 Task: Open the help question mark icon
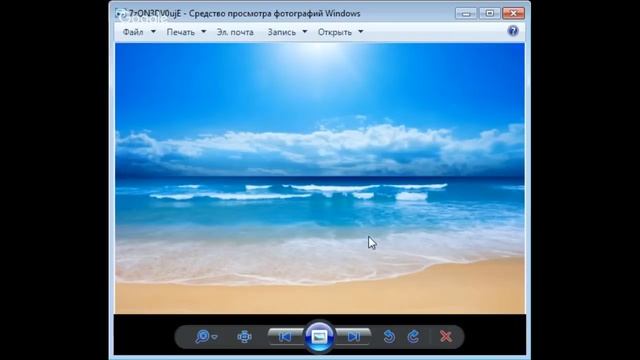[x=513, y=31]
